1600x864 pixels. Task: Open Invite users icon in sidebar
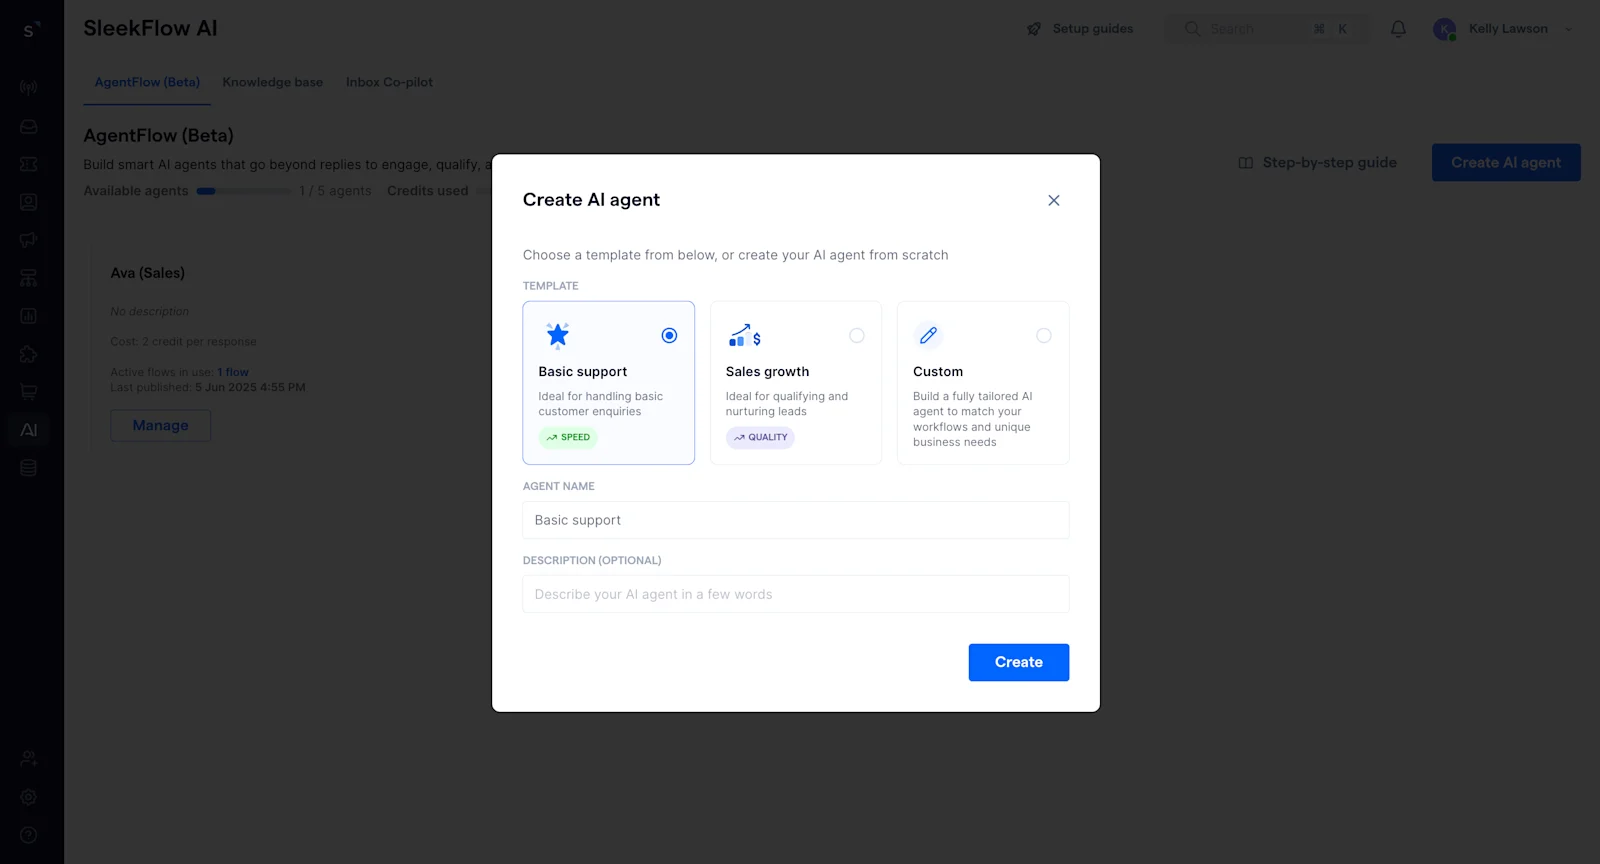click(29, 759)
